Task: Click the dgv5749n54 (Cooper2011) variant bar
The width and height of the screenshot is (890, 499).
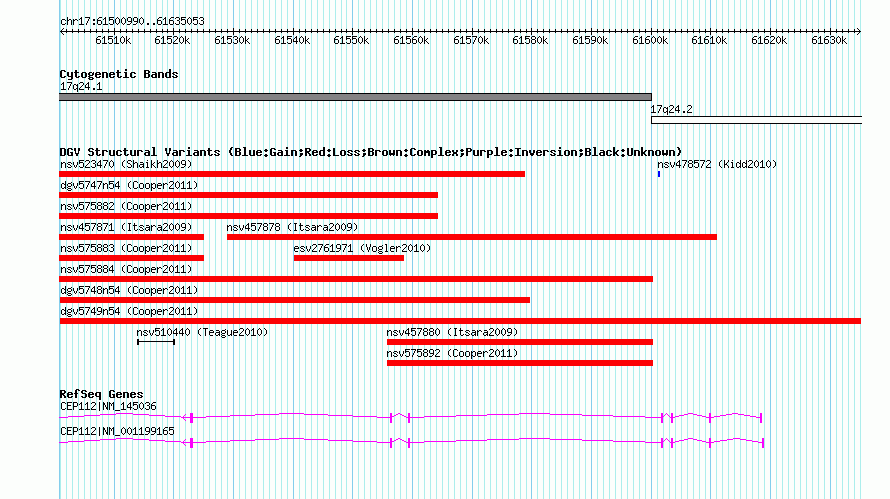Action: (460, 321)
